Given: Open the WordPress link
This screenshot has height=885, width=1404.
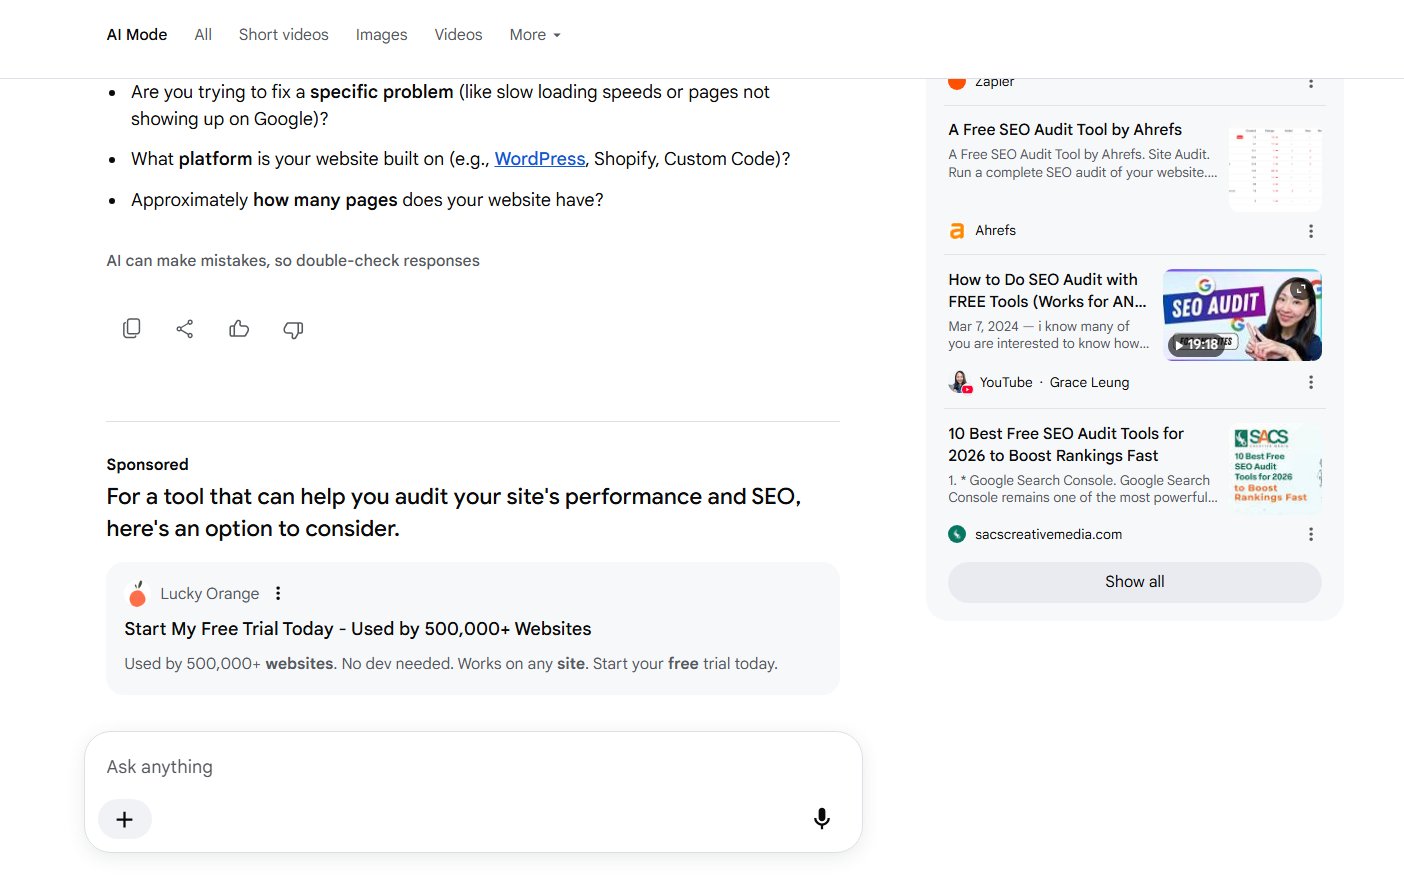Looking at the screenshot, I should pyautogui.click(x=540, y=159).
